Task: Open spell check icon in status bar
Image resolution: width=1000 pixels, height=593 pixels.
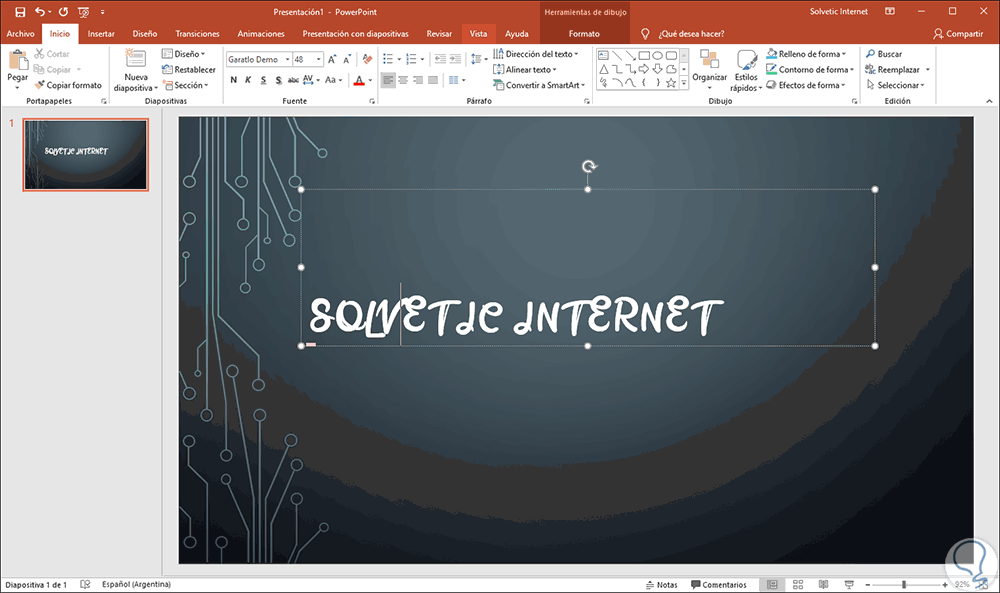Action: (85, 584)
